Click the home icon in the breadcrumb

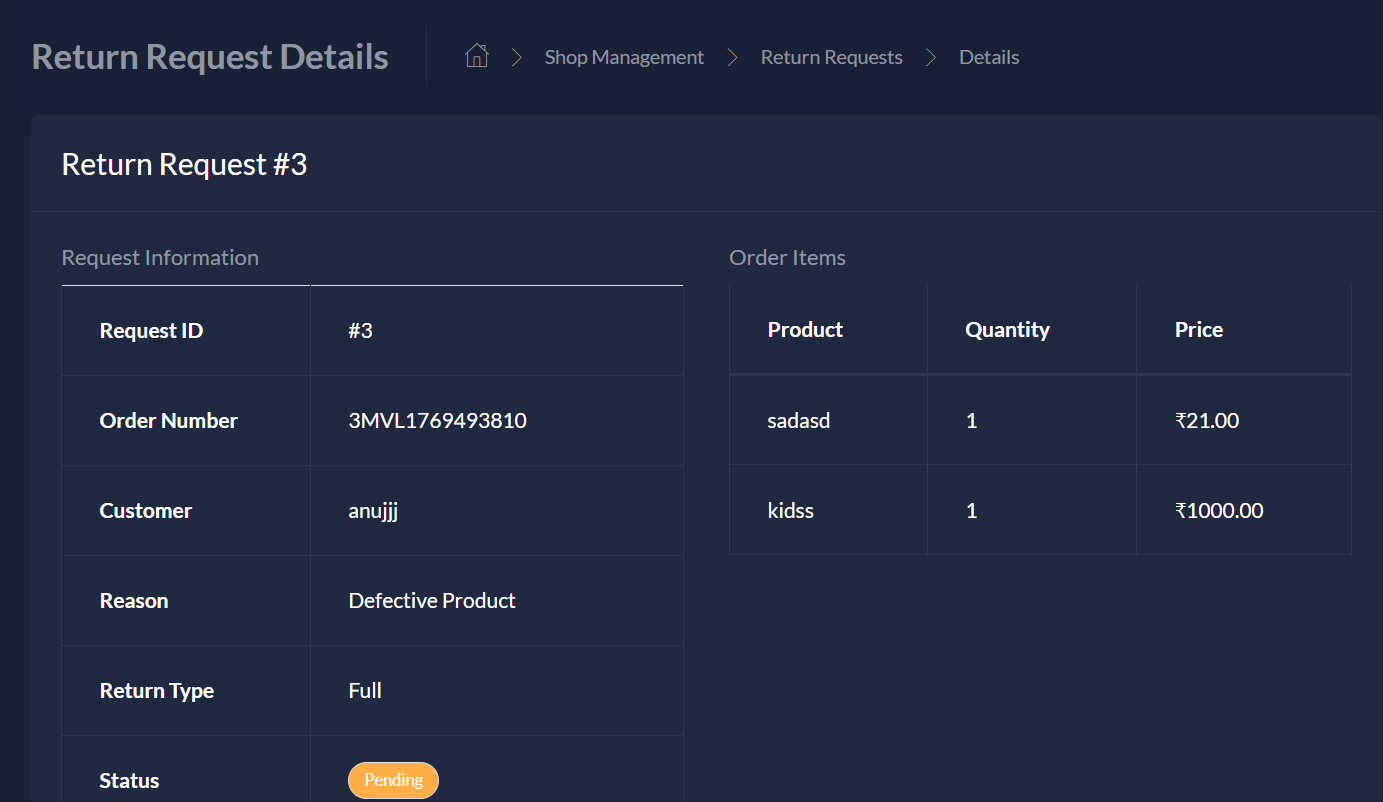click(x=476, y=56)
